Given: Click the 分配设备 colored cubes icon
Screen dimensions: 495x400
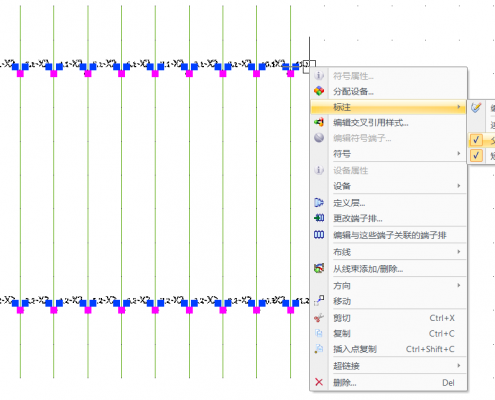Looking at the screenshot, I should (319, 91).
